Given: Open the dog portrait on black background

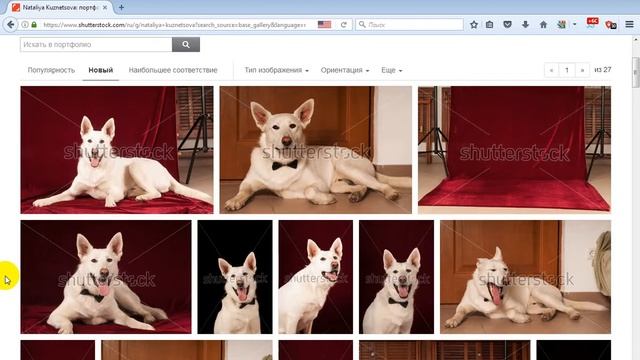Looking at the screenshot, I should point(235,277).
